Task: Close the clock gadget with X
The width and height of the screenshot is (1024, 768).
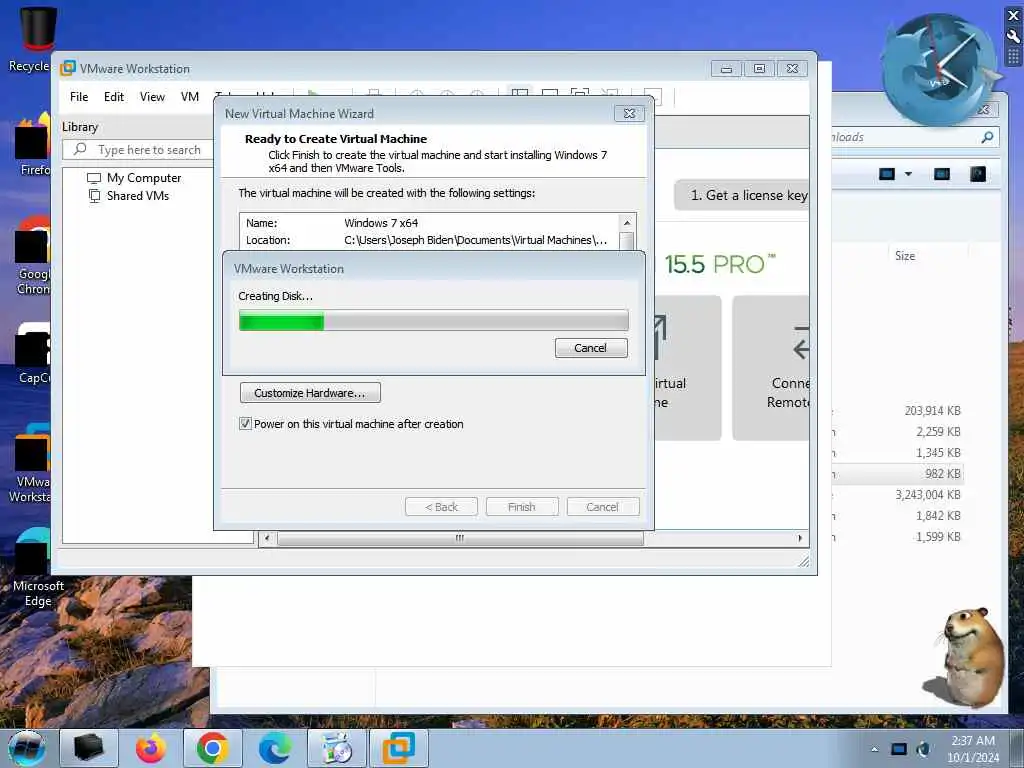Action: point(1014,16)
